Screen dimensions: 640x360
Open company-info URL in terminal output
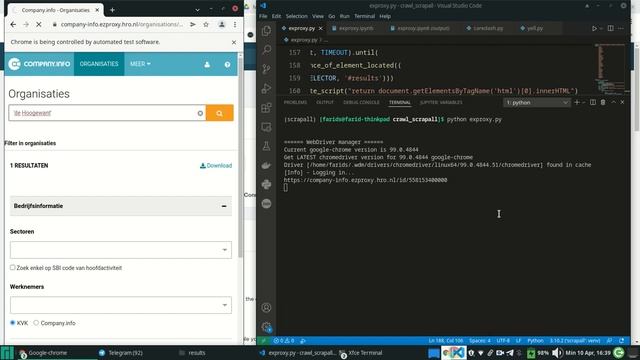click(x=365, y=180)
